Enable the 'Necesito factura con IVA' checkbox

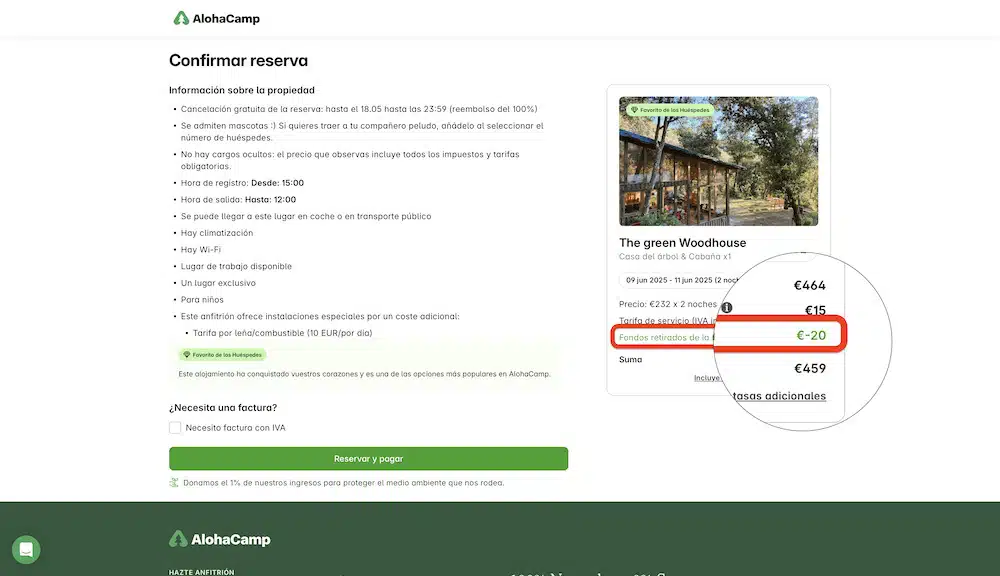tap(175, 427)
